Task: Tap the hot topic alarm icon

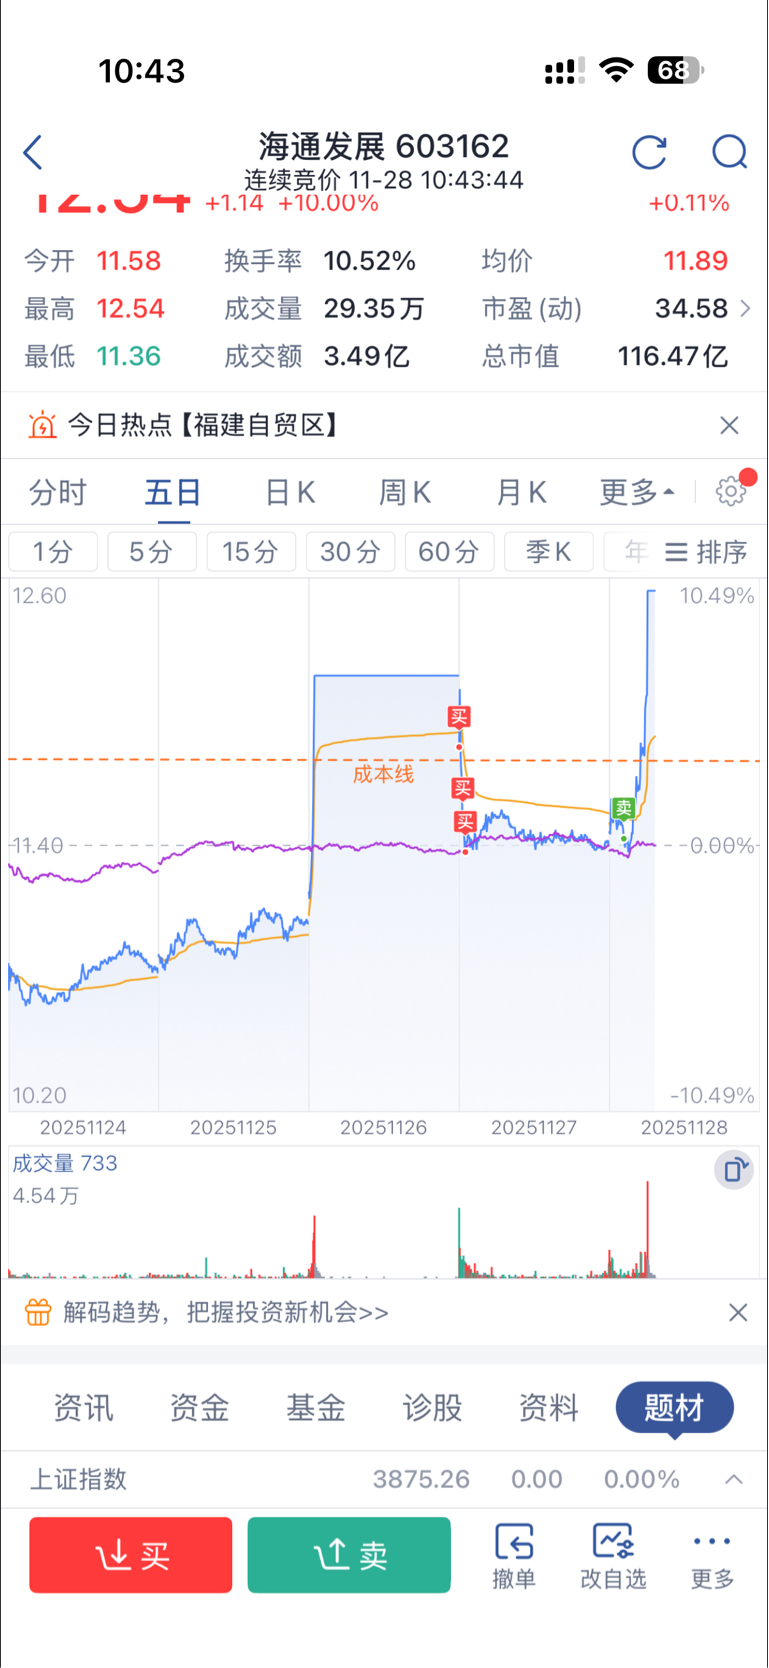Action: coord(43,425)
